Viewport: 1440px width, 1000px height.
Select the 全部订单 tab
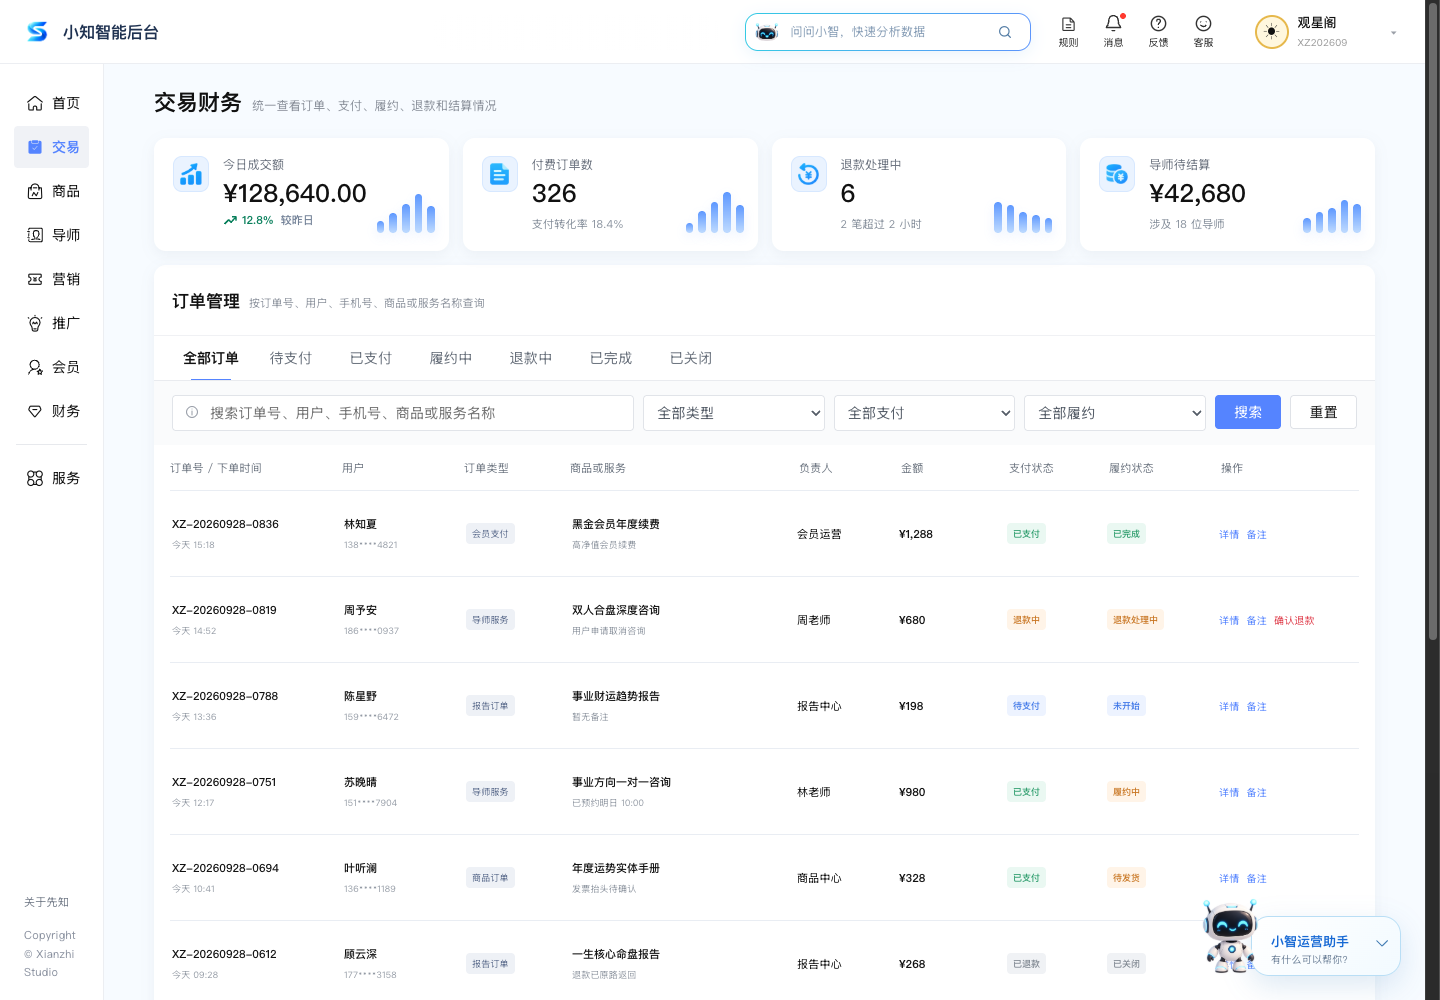coord(211,358)
